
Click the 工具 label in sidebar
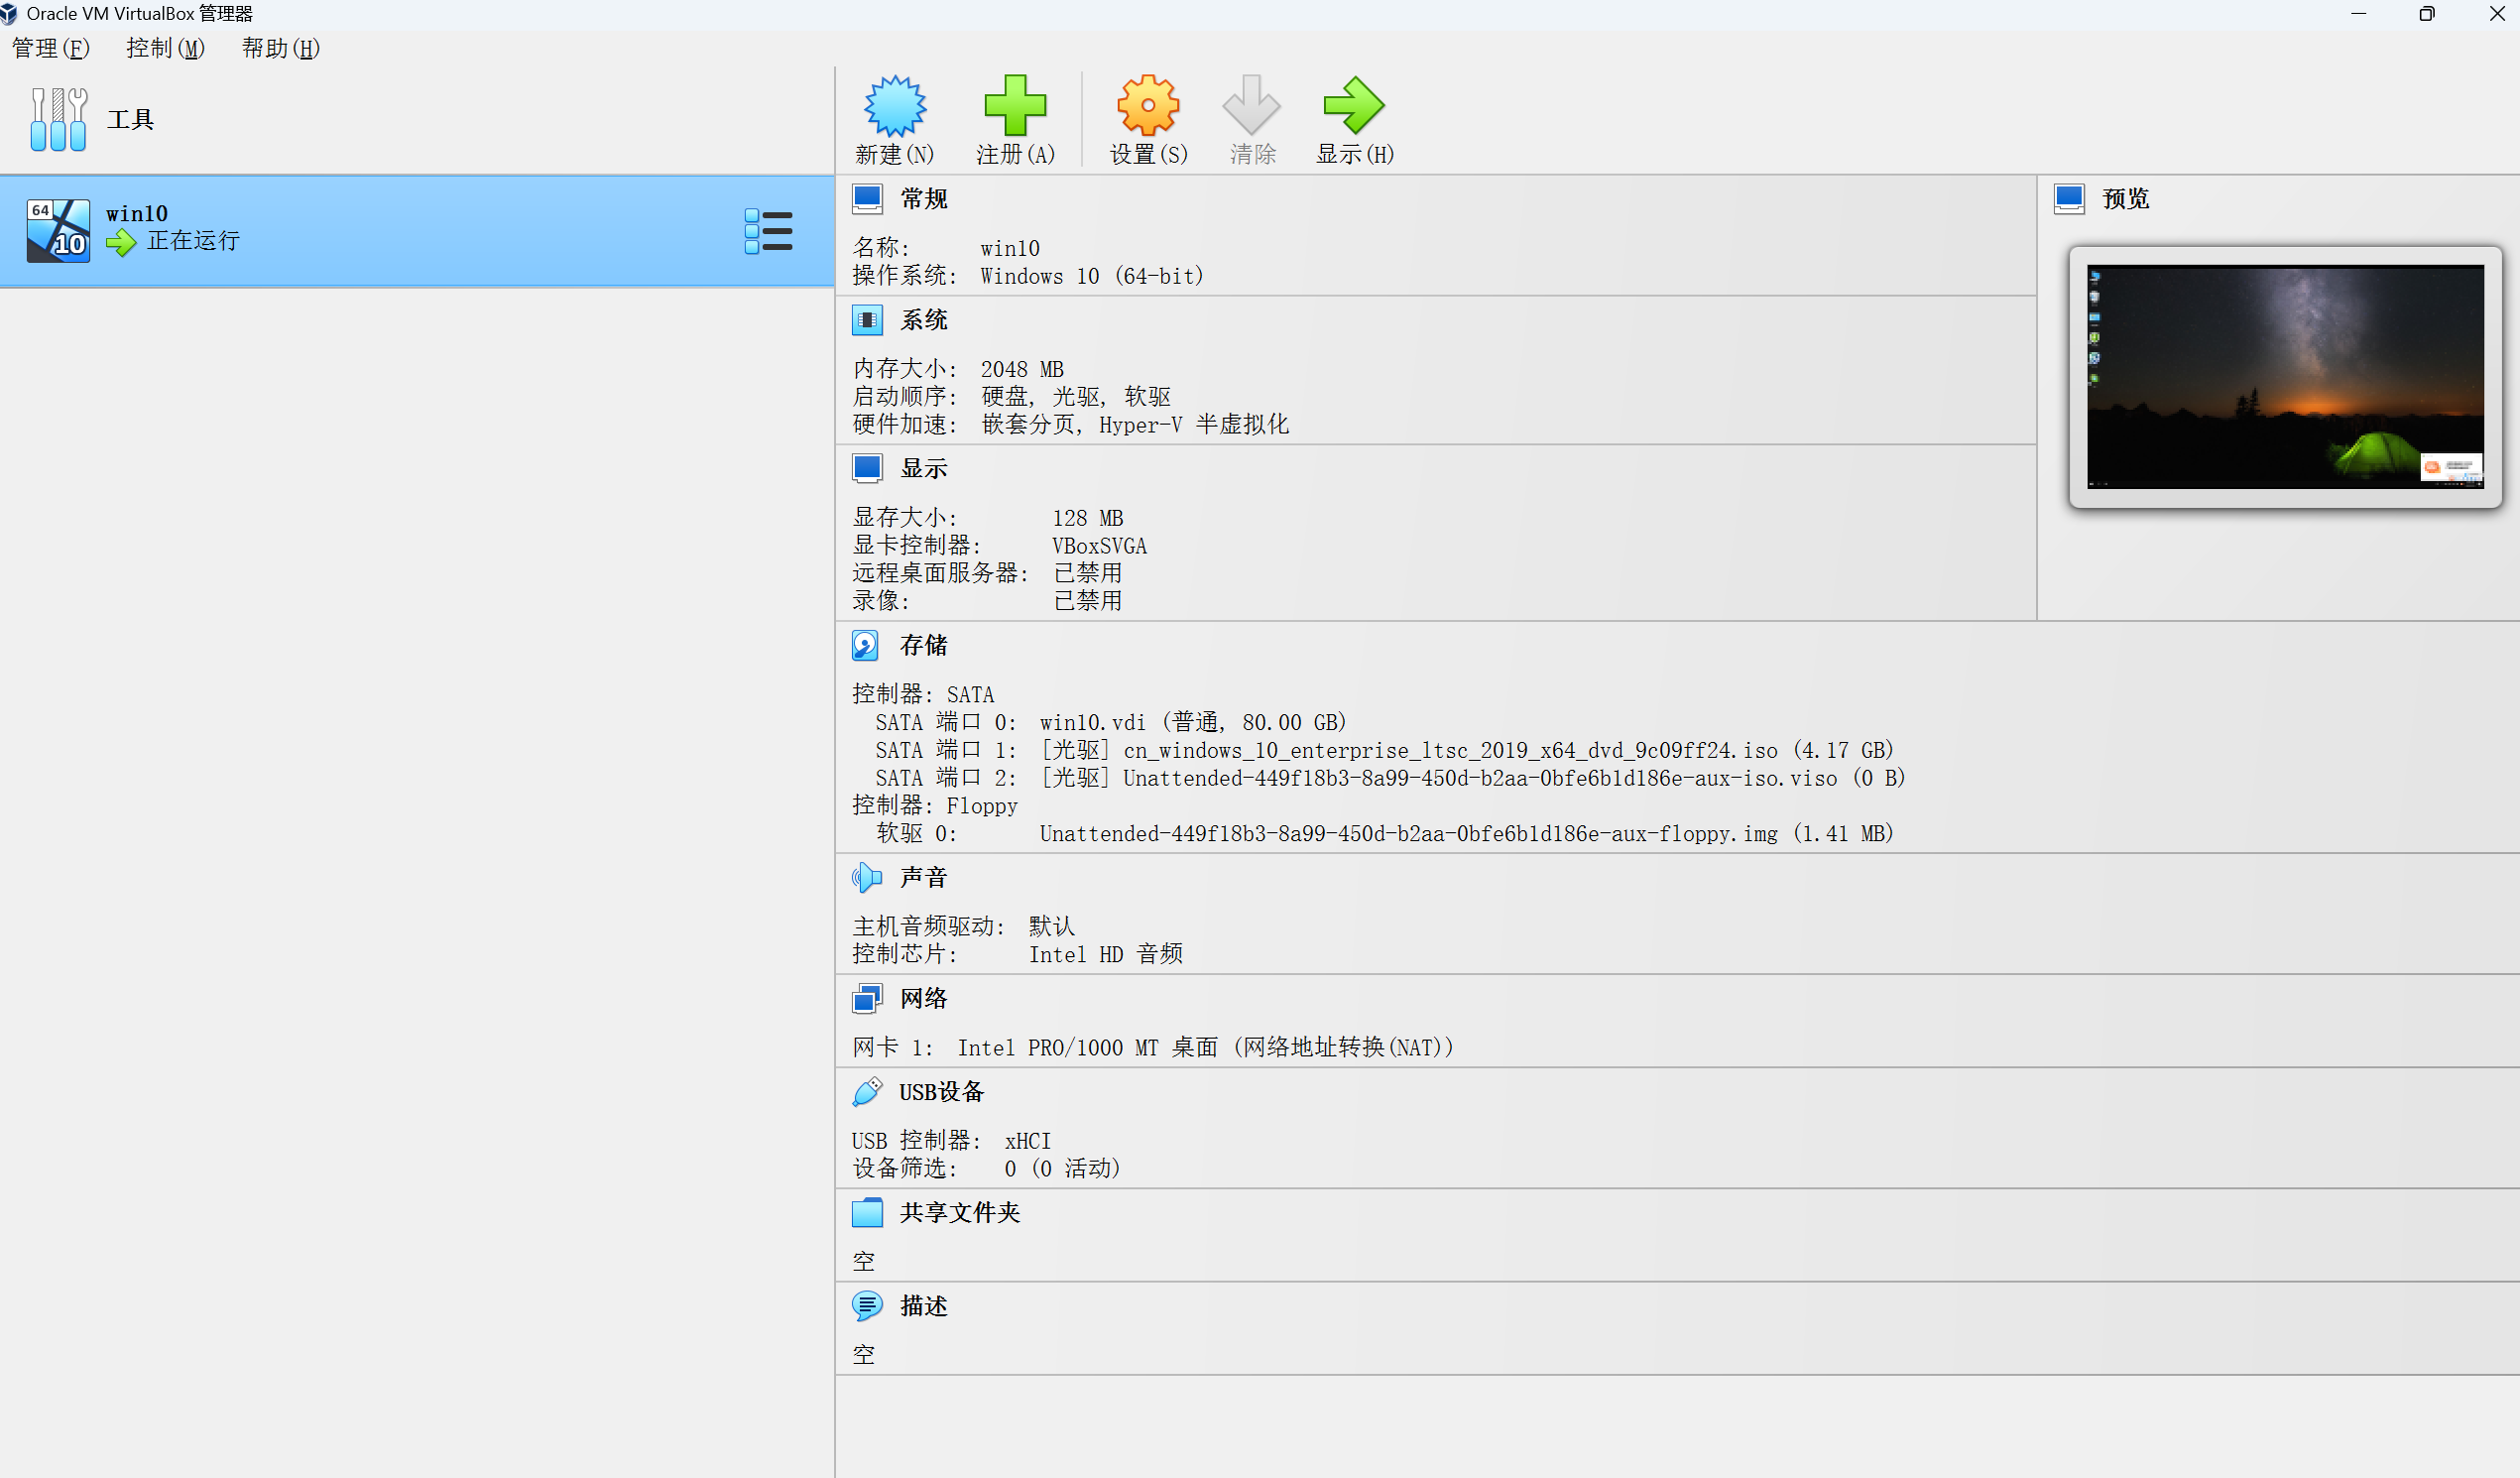(x=130, y=120)
